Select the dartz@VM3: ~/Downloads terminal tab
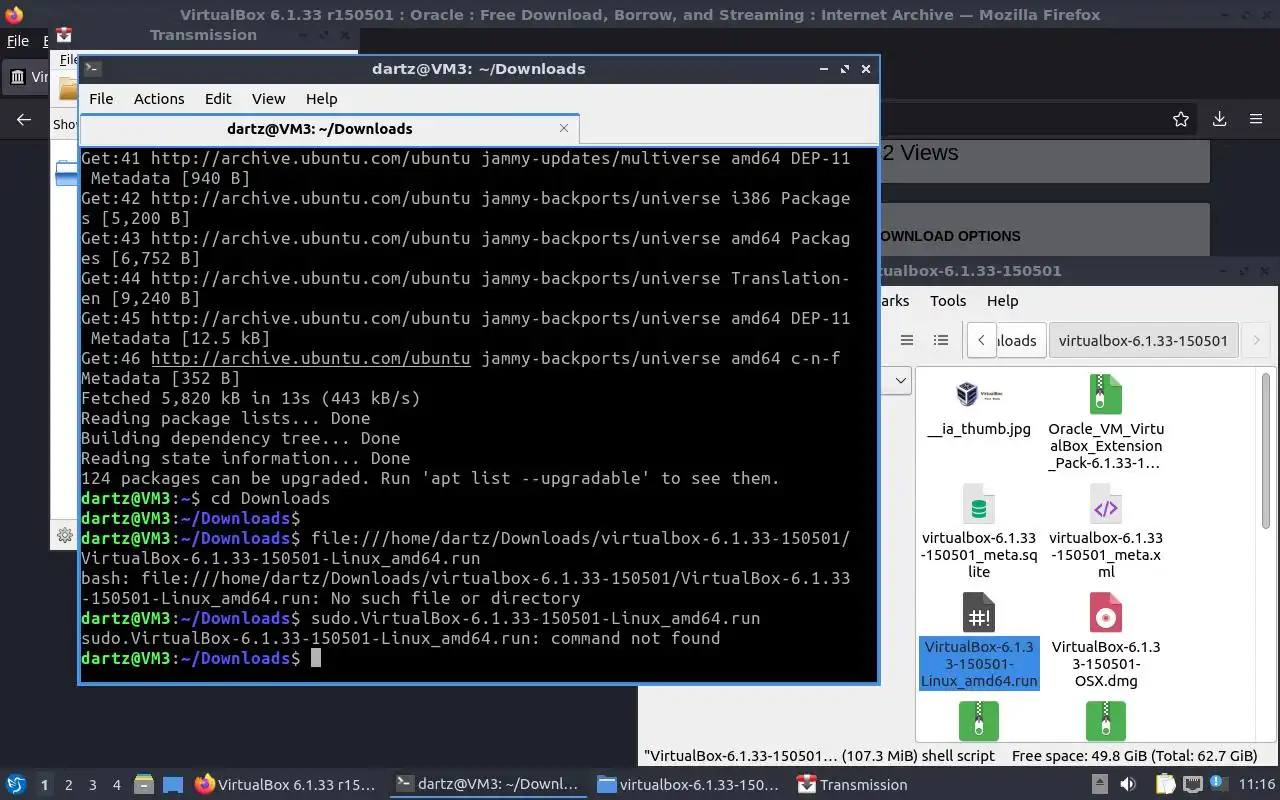The width and height of the screenshot is (1280, 800). tap(329, 128)
